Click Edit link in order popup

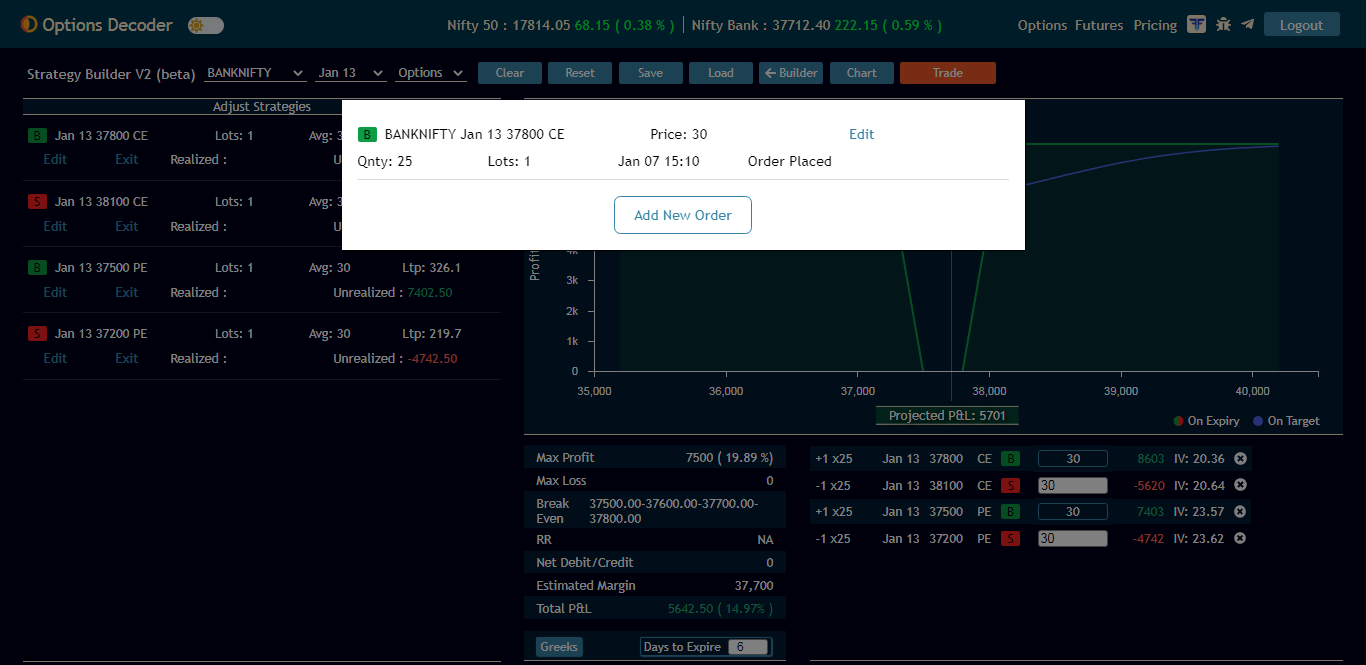coord(861,134)
